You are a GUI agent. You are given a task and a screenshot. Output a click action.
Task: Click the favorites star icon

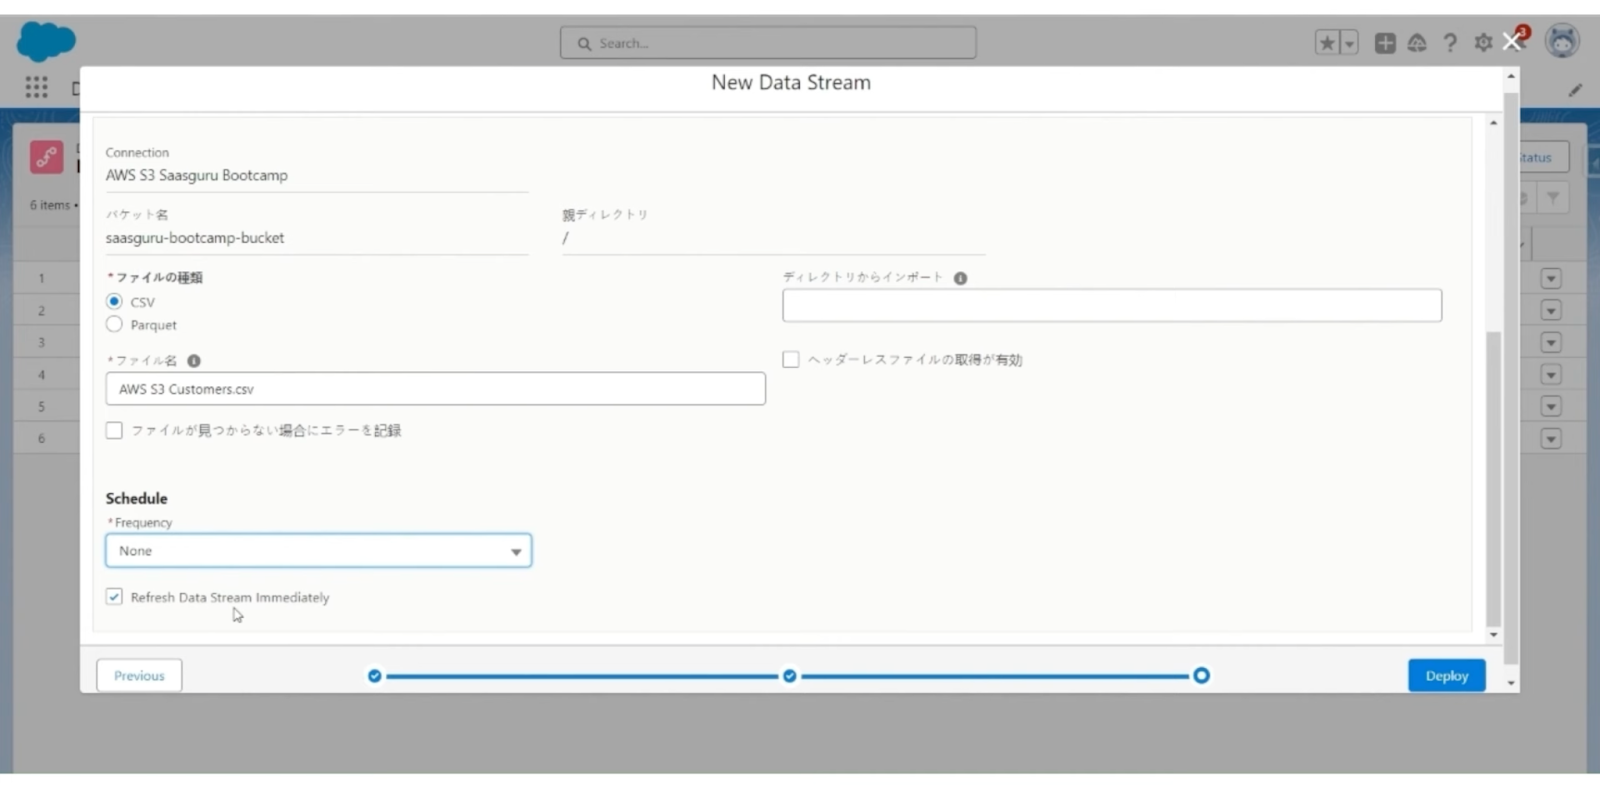coord(1327,43)
